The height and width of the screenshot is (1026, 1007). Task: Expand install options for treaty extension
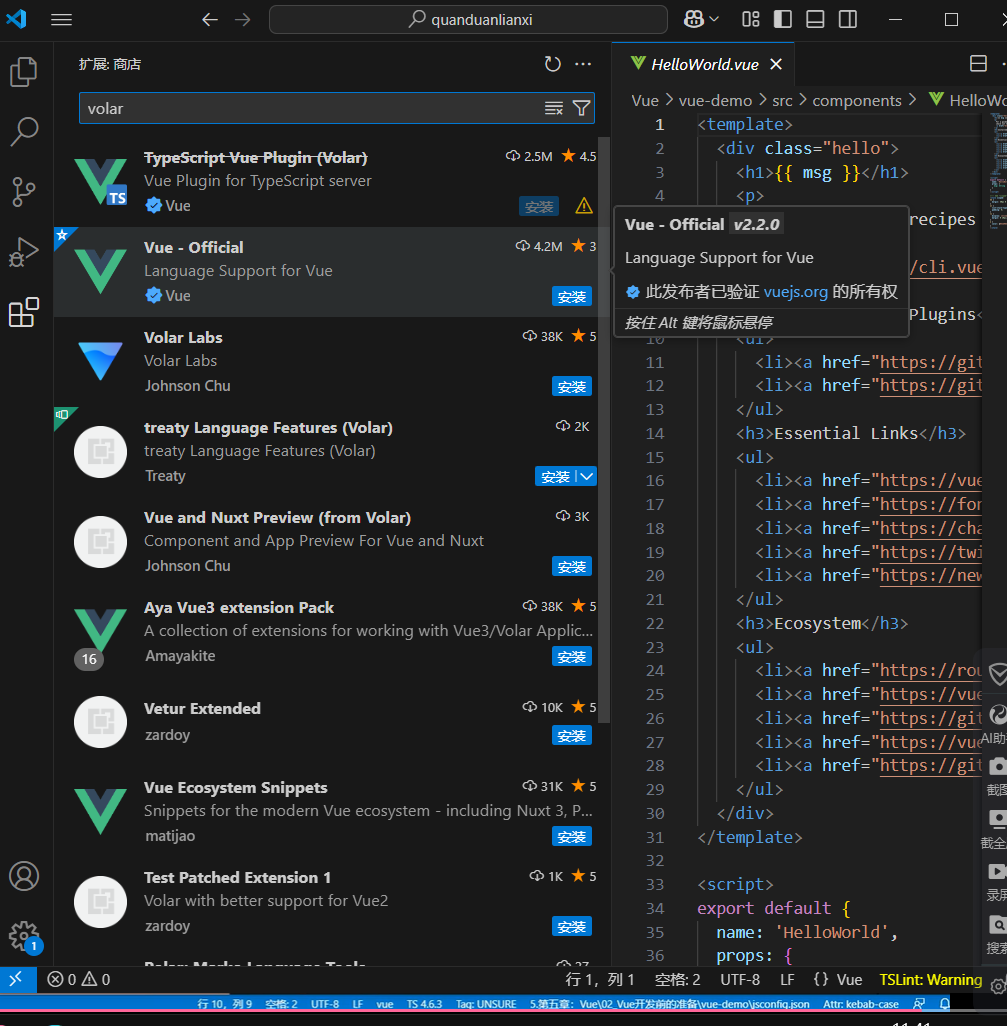tap(587, 476)
